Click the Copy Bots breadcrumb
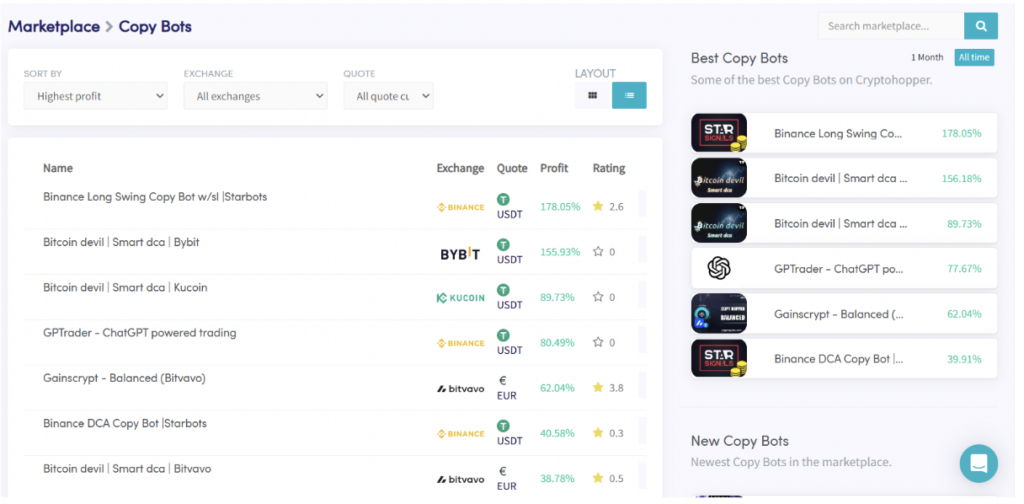The height and width of the screenshot is (504, 1024). 155,27
